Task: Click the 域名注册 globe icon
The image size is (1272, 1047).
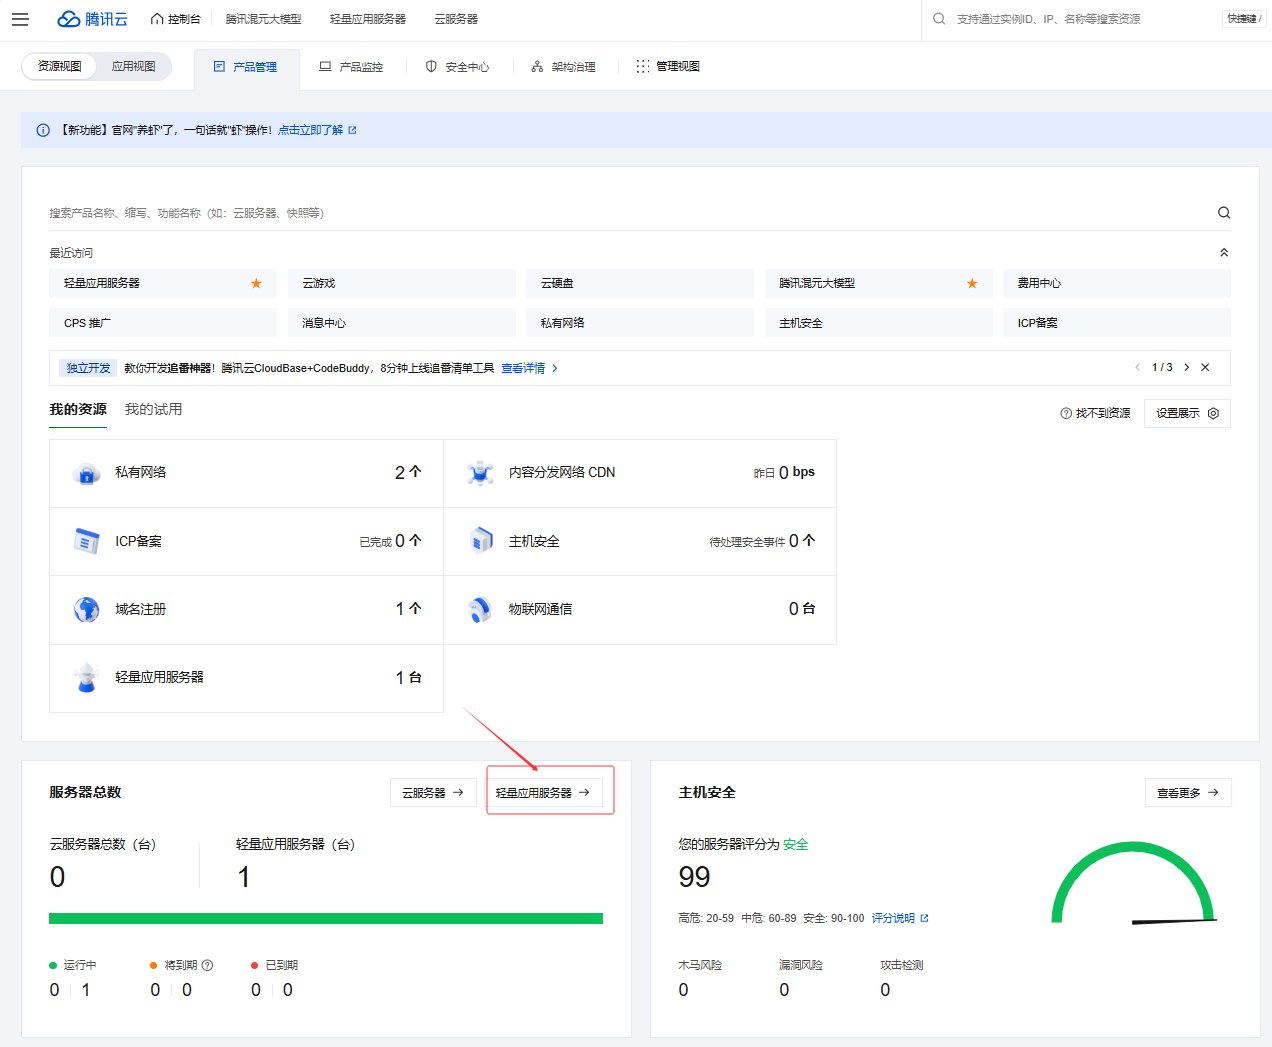Action: tap(87, 609)
